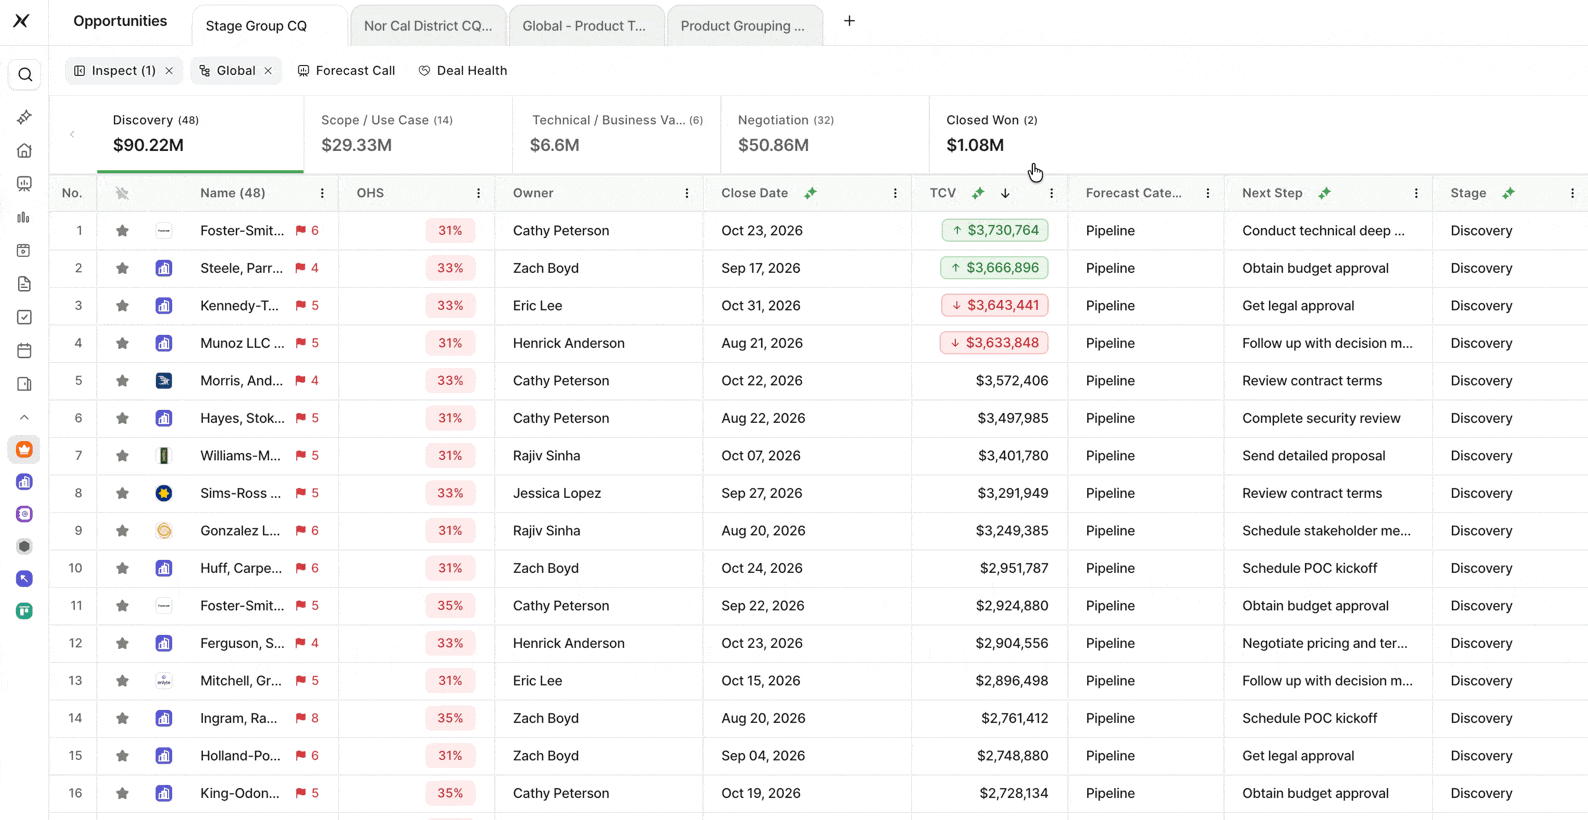The width and height of the screenshot is (1588, 820).
Task: Open Deal Health view
Action: (x=463, y=71)
